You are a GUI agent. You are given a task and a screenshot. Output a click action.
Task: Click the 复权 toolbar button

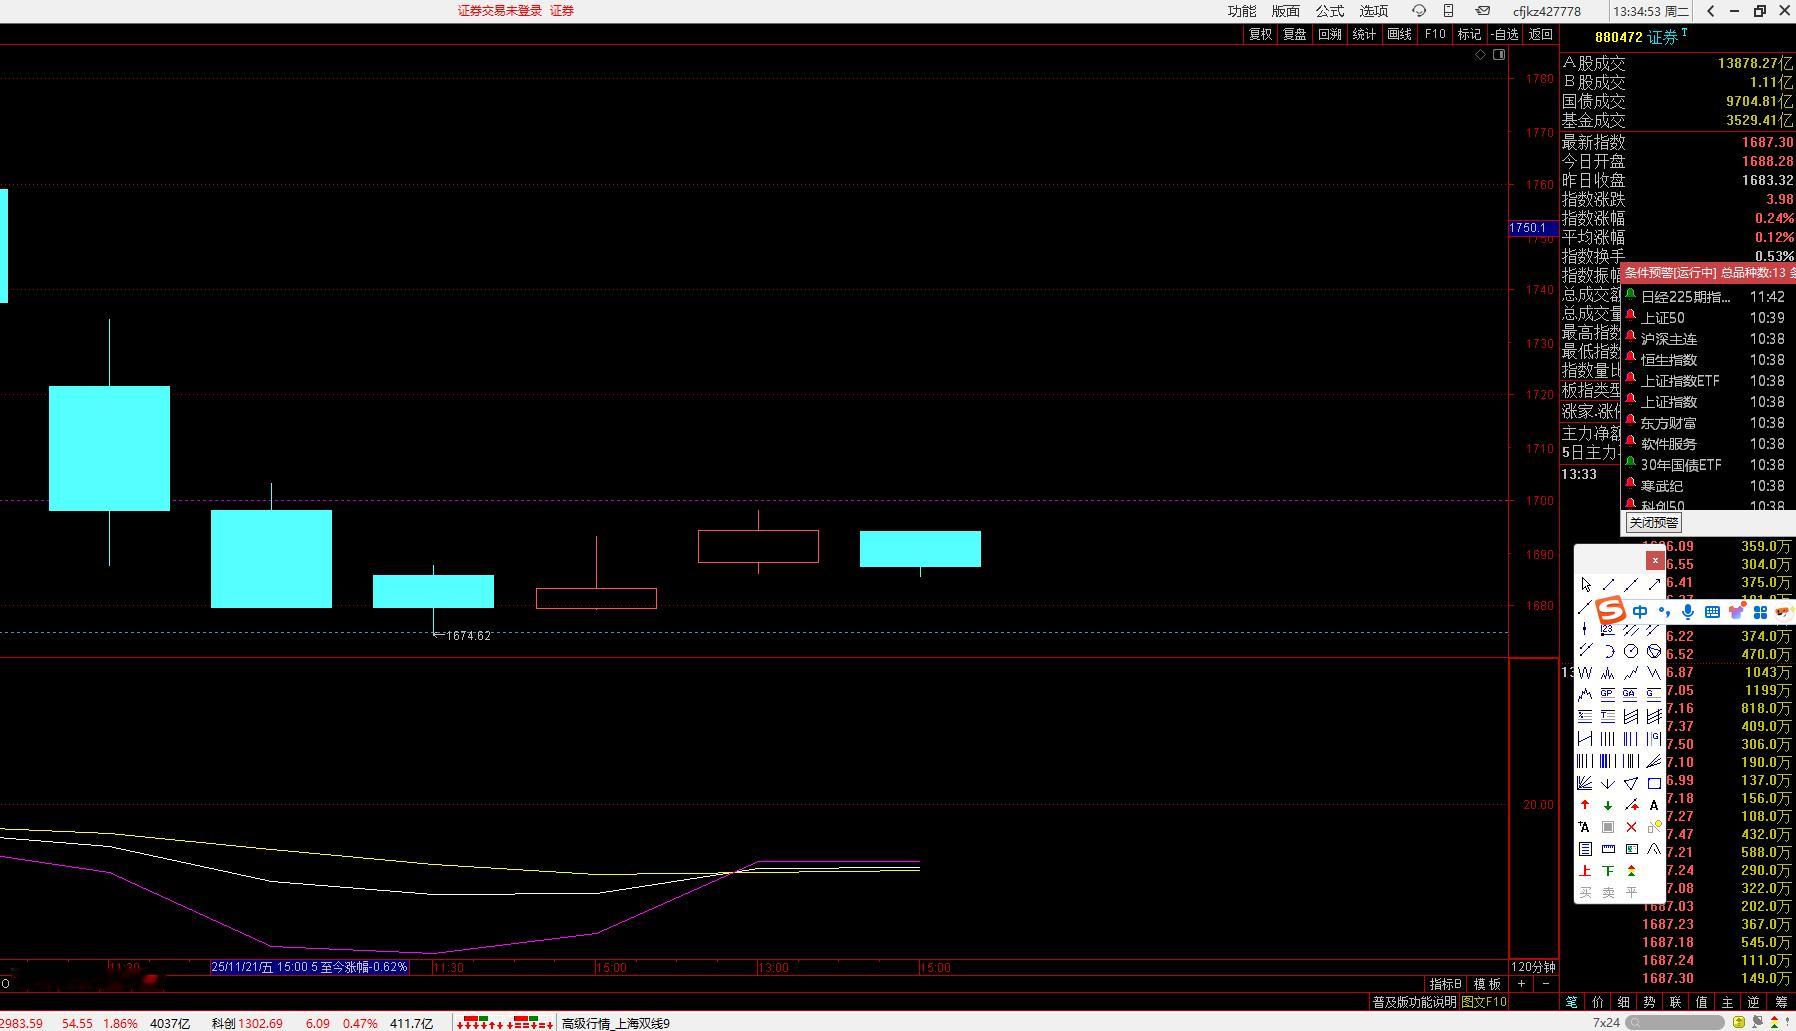(x=1260, y=34)
